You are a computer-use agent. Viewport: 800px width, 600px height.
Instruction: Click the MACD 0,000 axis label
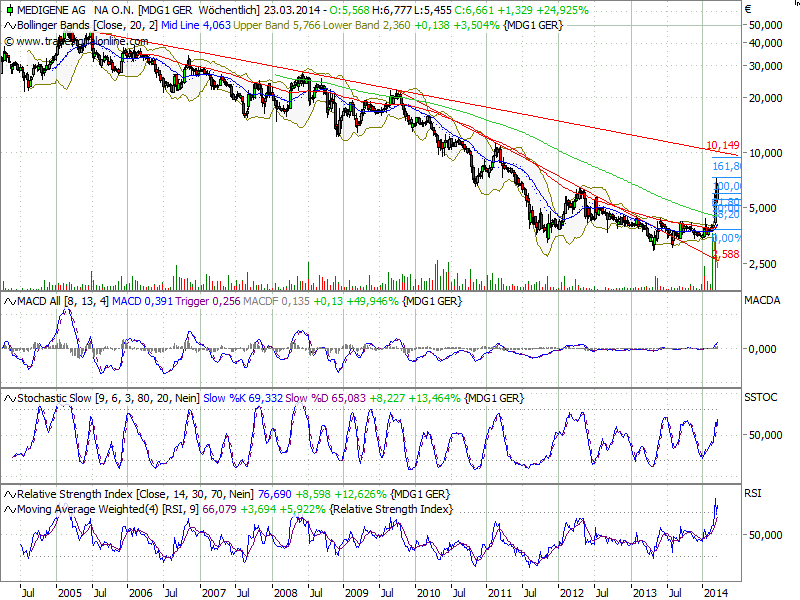[762, 349]
